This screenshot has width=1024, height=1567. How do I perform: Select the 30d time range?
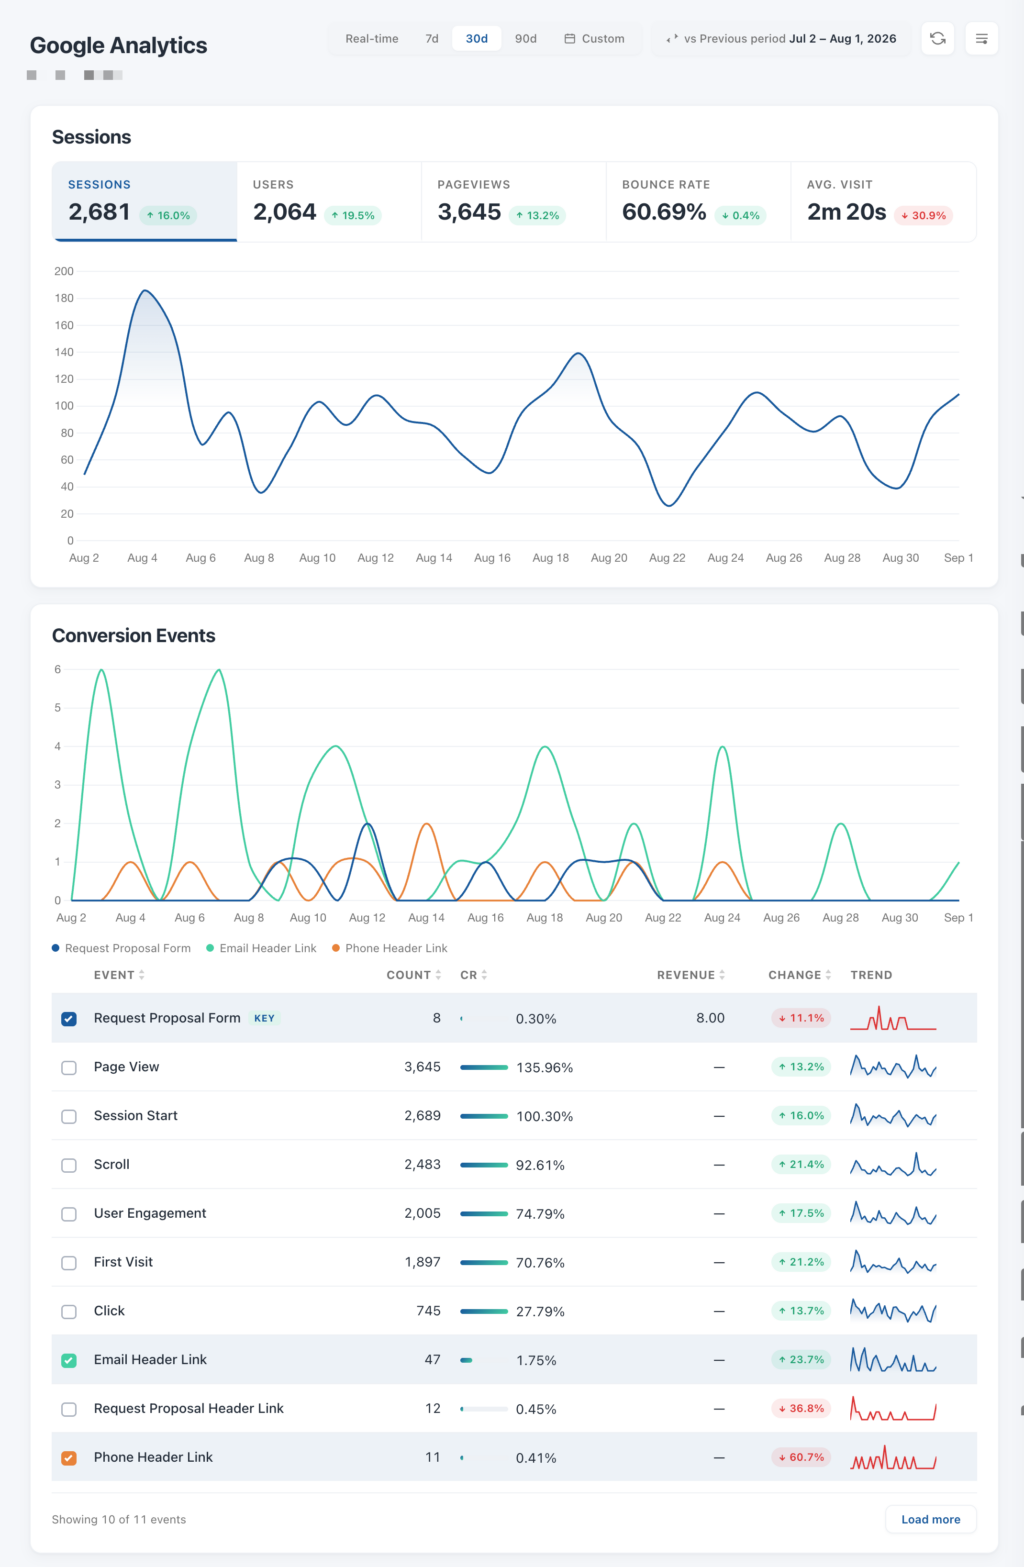(477, 39)
